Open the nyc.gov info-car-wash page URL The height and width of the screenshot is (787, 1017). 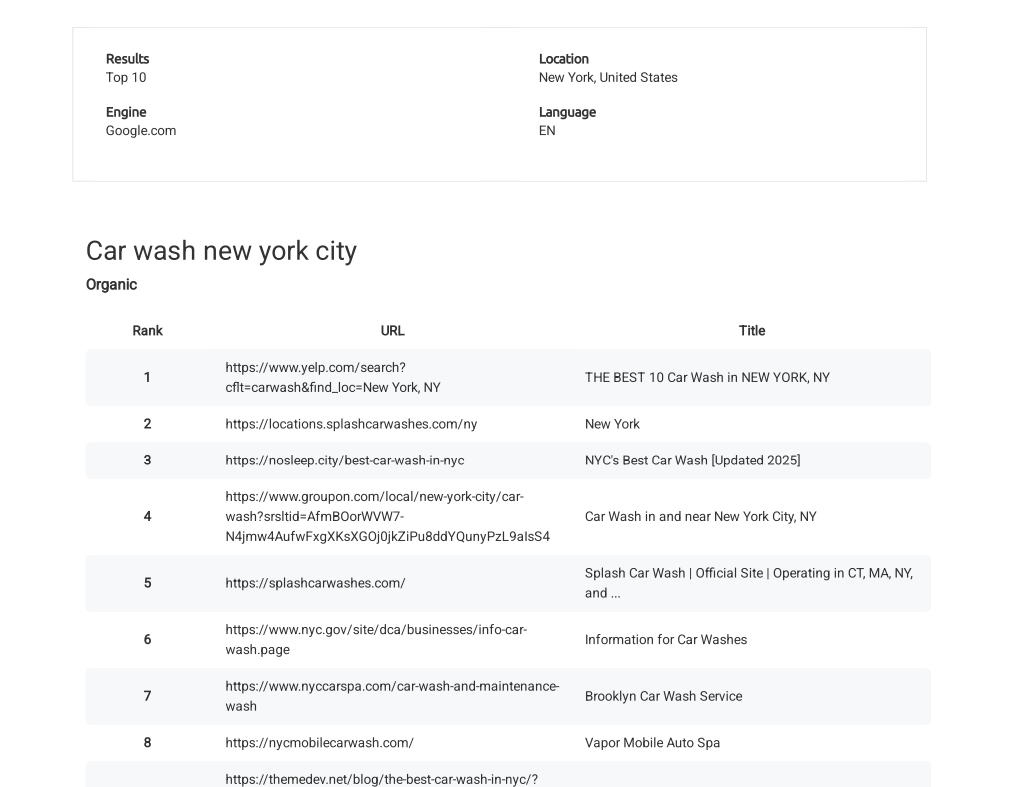[376, 640]
